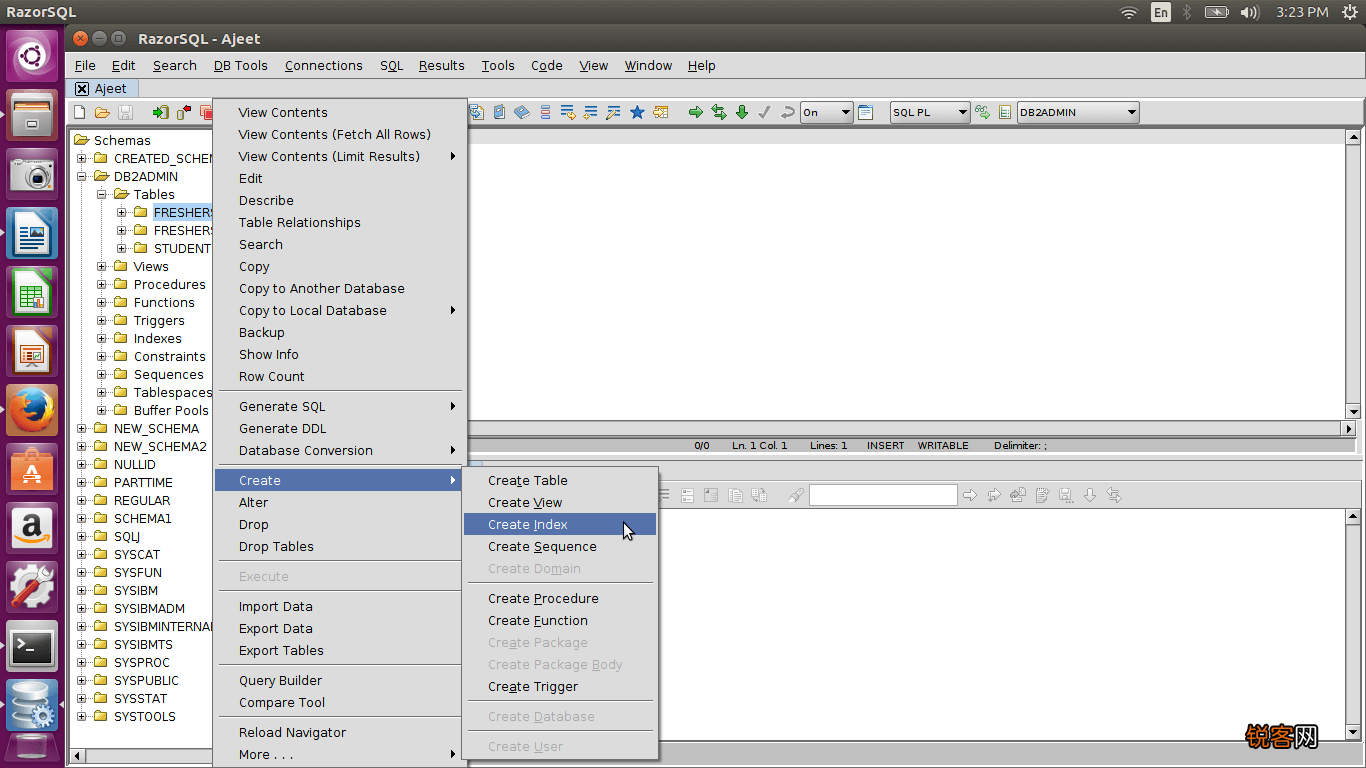The image size is (1366, 768).
Task: Click the Save floppy disk icon
Action: 126,113
